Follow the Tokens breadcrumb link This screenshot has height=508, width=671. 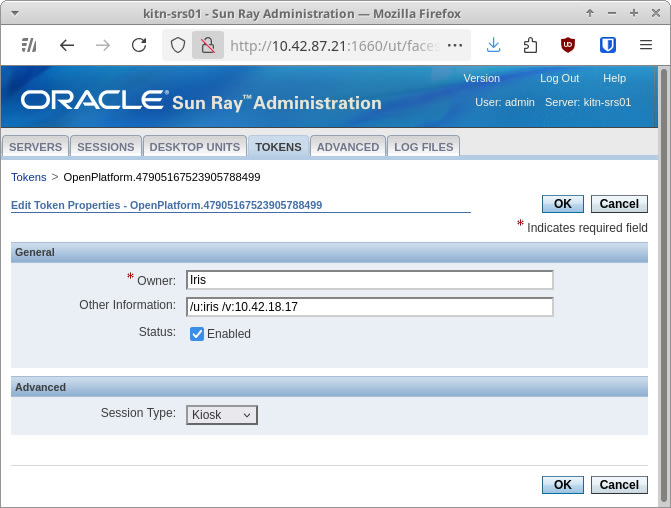coord(28,177)
